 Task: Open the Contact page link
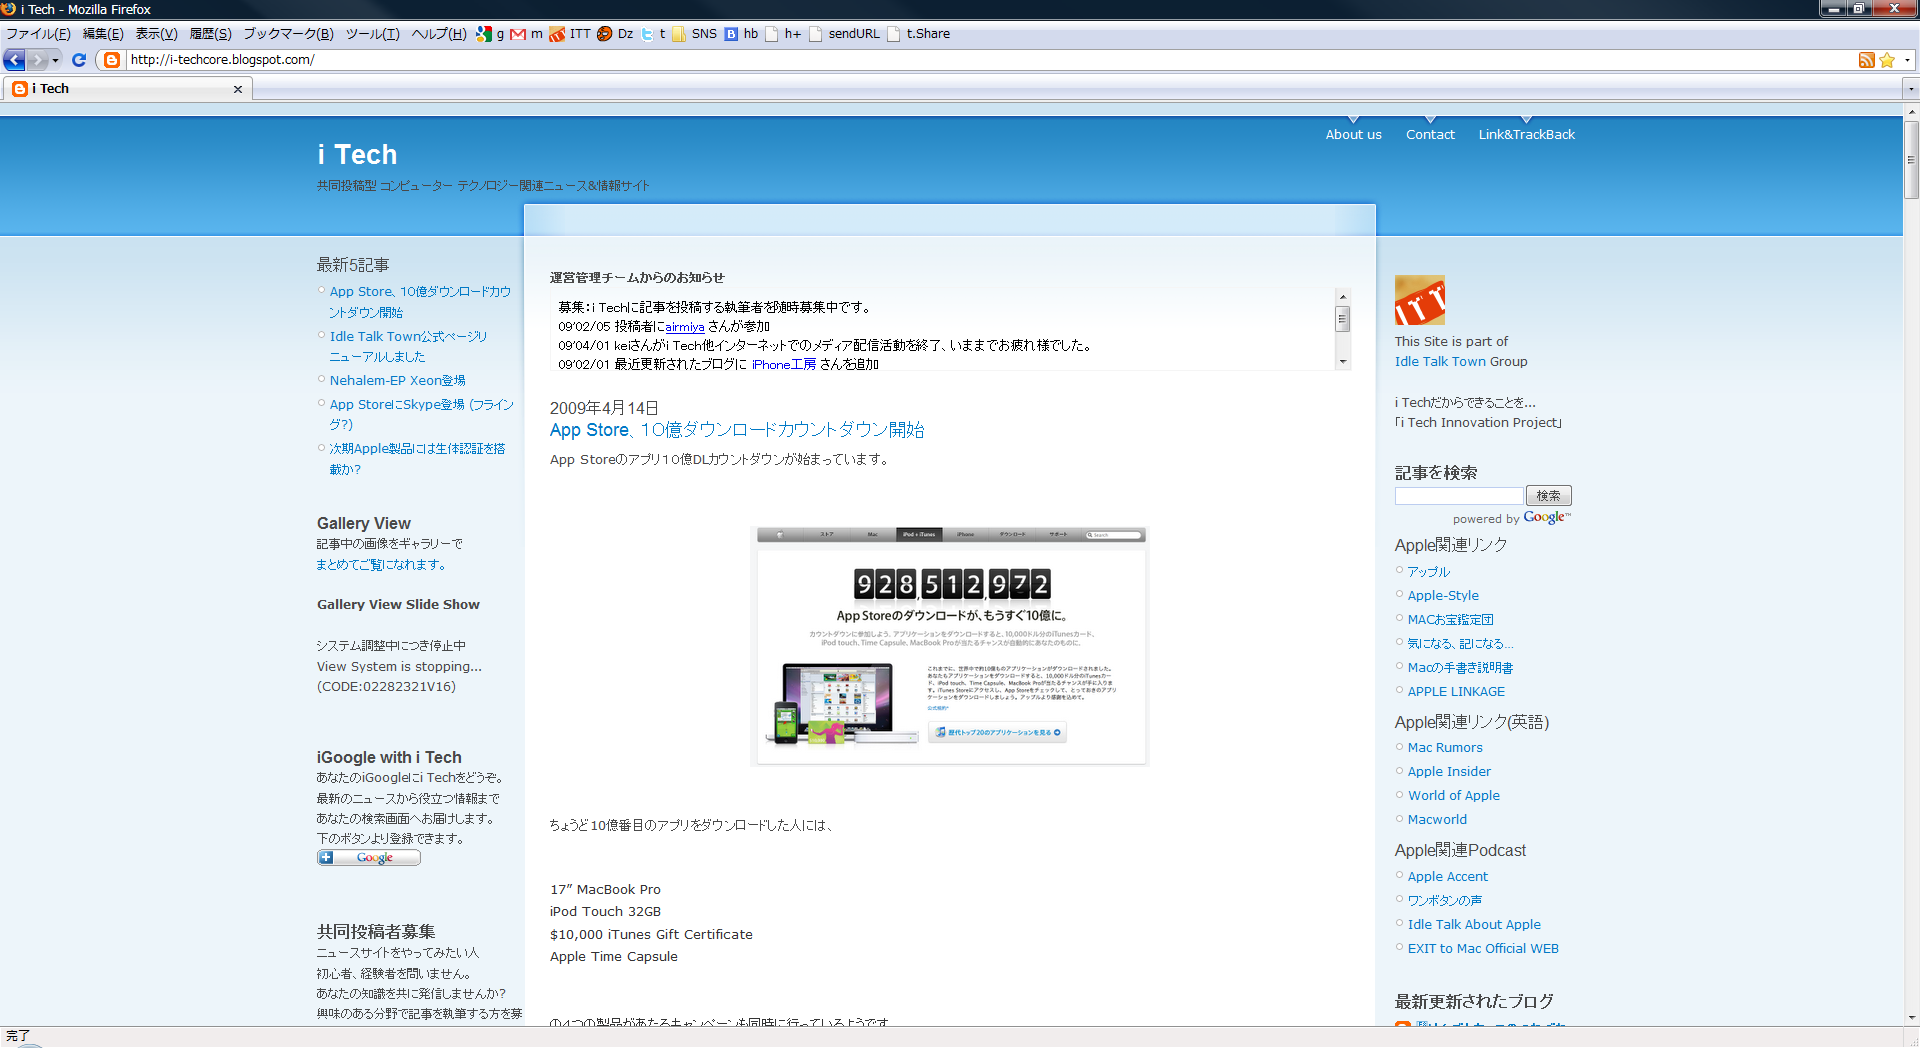pos(1431,135)
